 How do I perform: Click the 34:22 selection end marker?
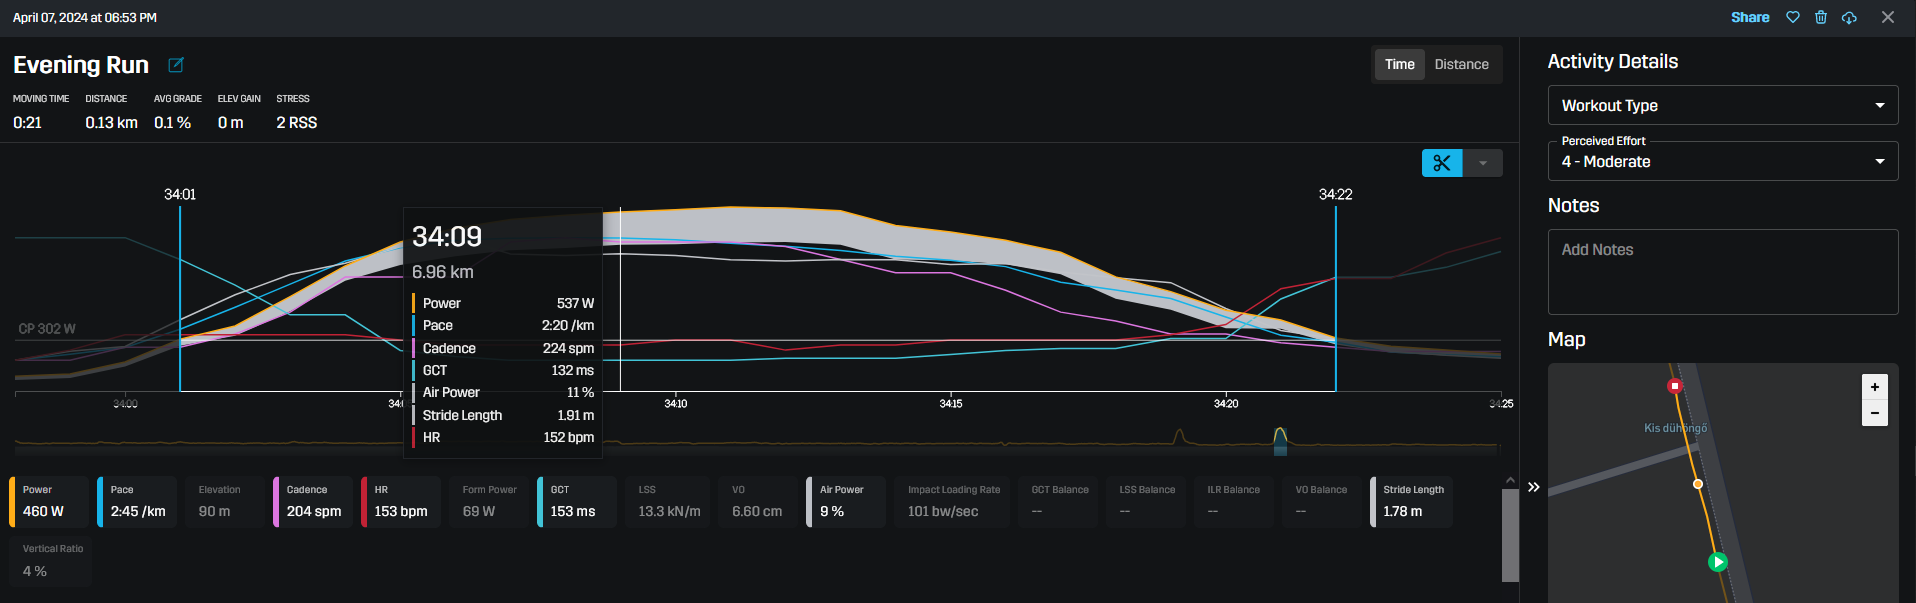(1335, 194)
